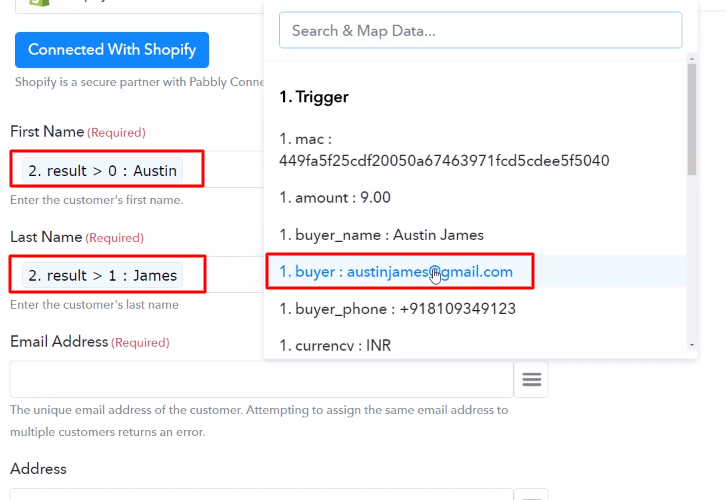Choose the amount : 9.00 entry
Screen dimensions: 726x500
[x=334, y=198]
